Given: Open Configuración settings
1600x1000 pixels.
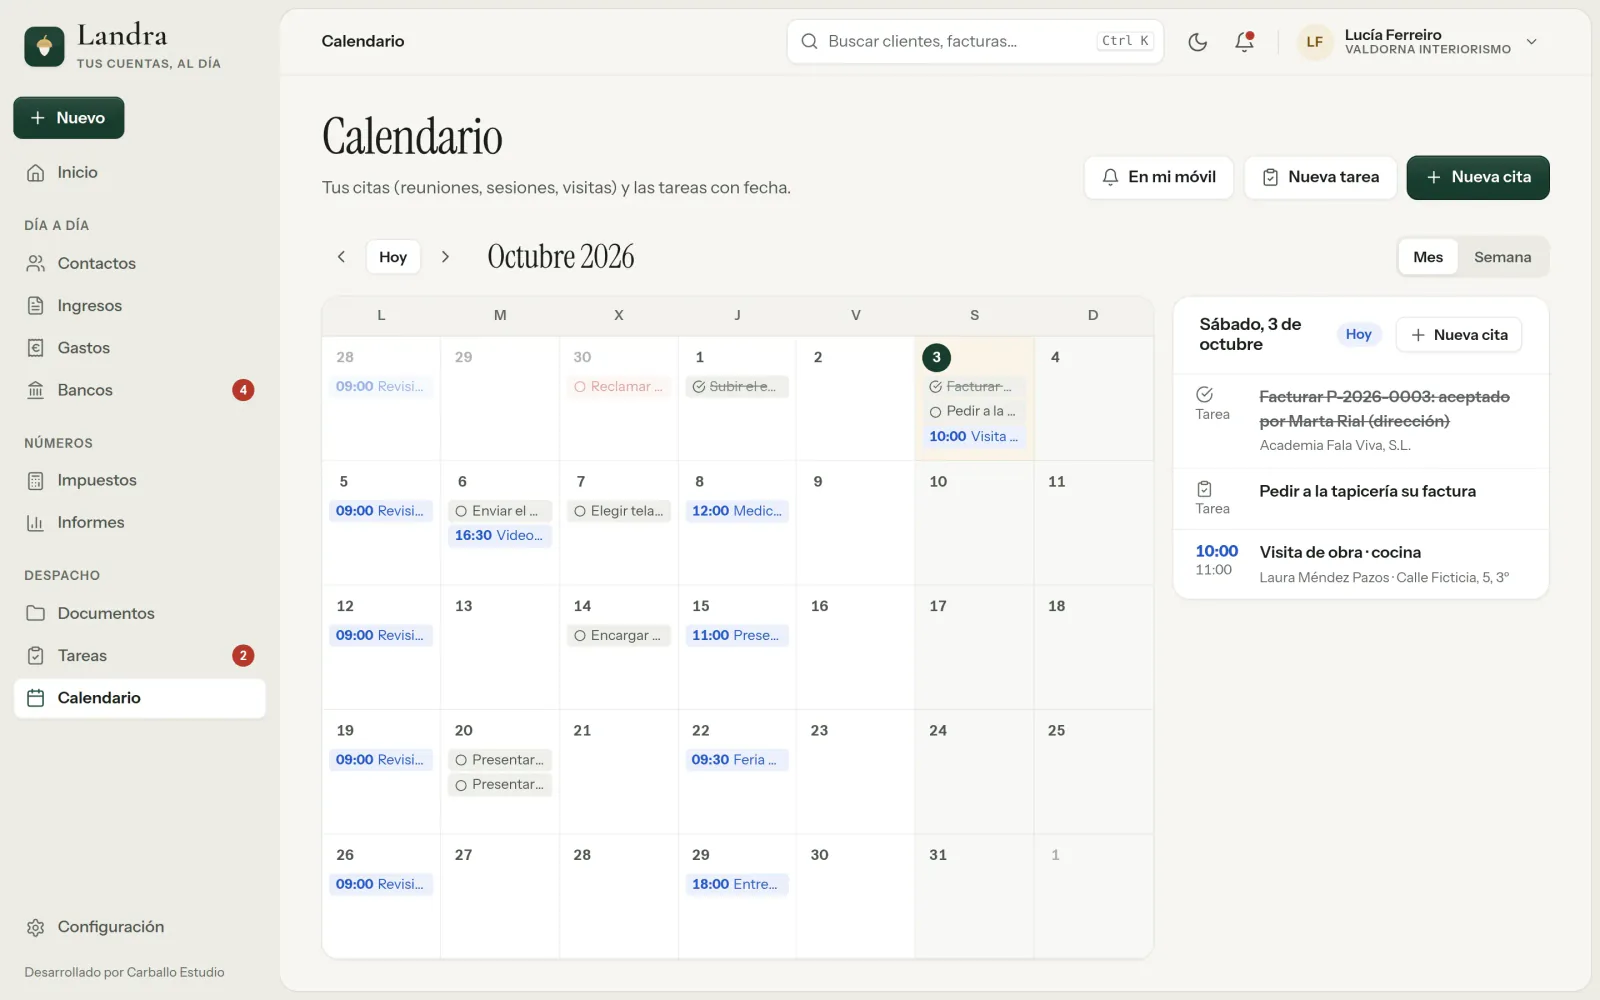Looking at the screenshot, I should (139, 927).
